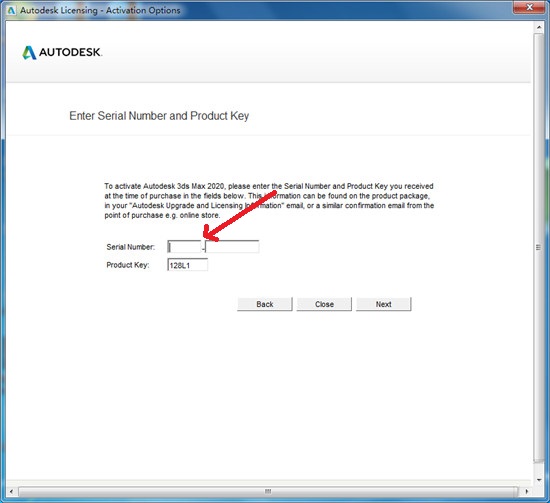Click the "Product Key:" label

[128, 265]
